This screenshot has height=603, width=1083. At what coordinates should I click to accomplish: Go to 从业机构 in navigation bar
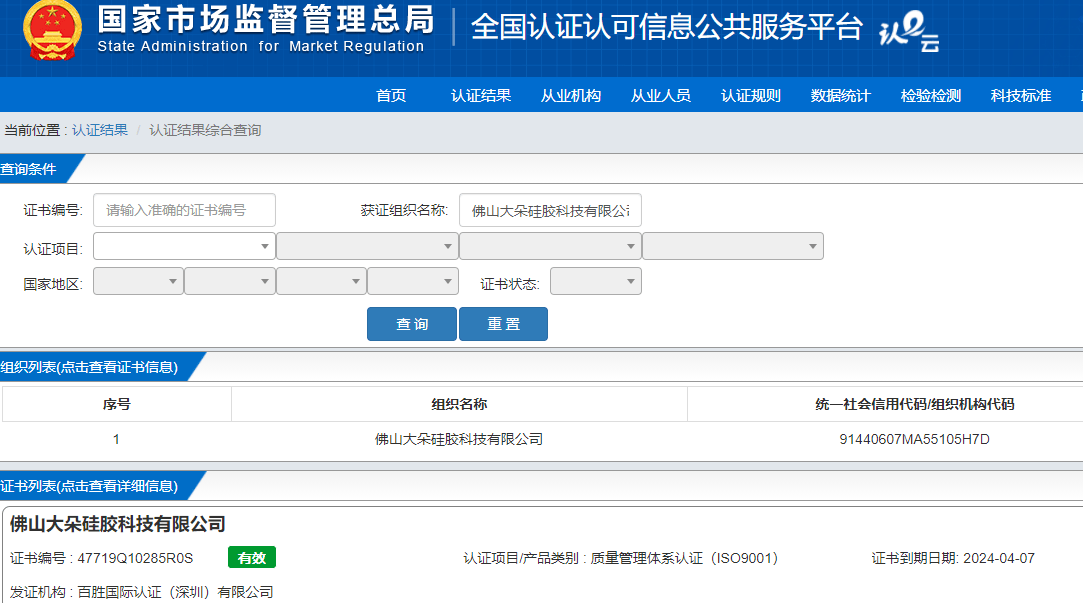tap(571, 96)
